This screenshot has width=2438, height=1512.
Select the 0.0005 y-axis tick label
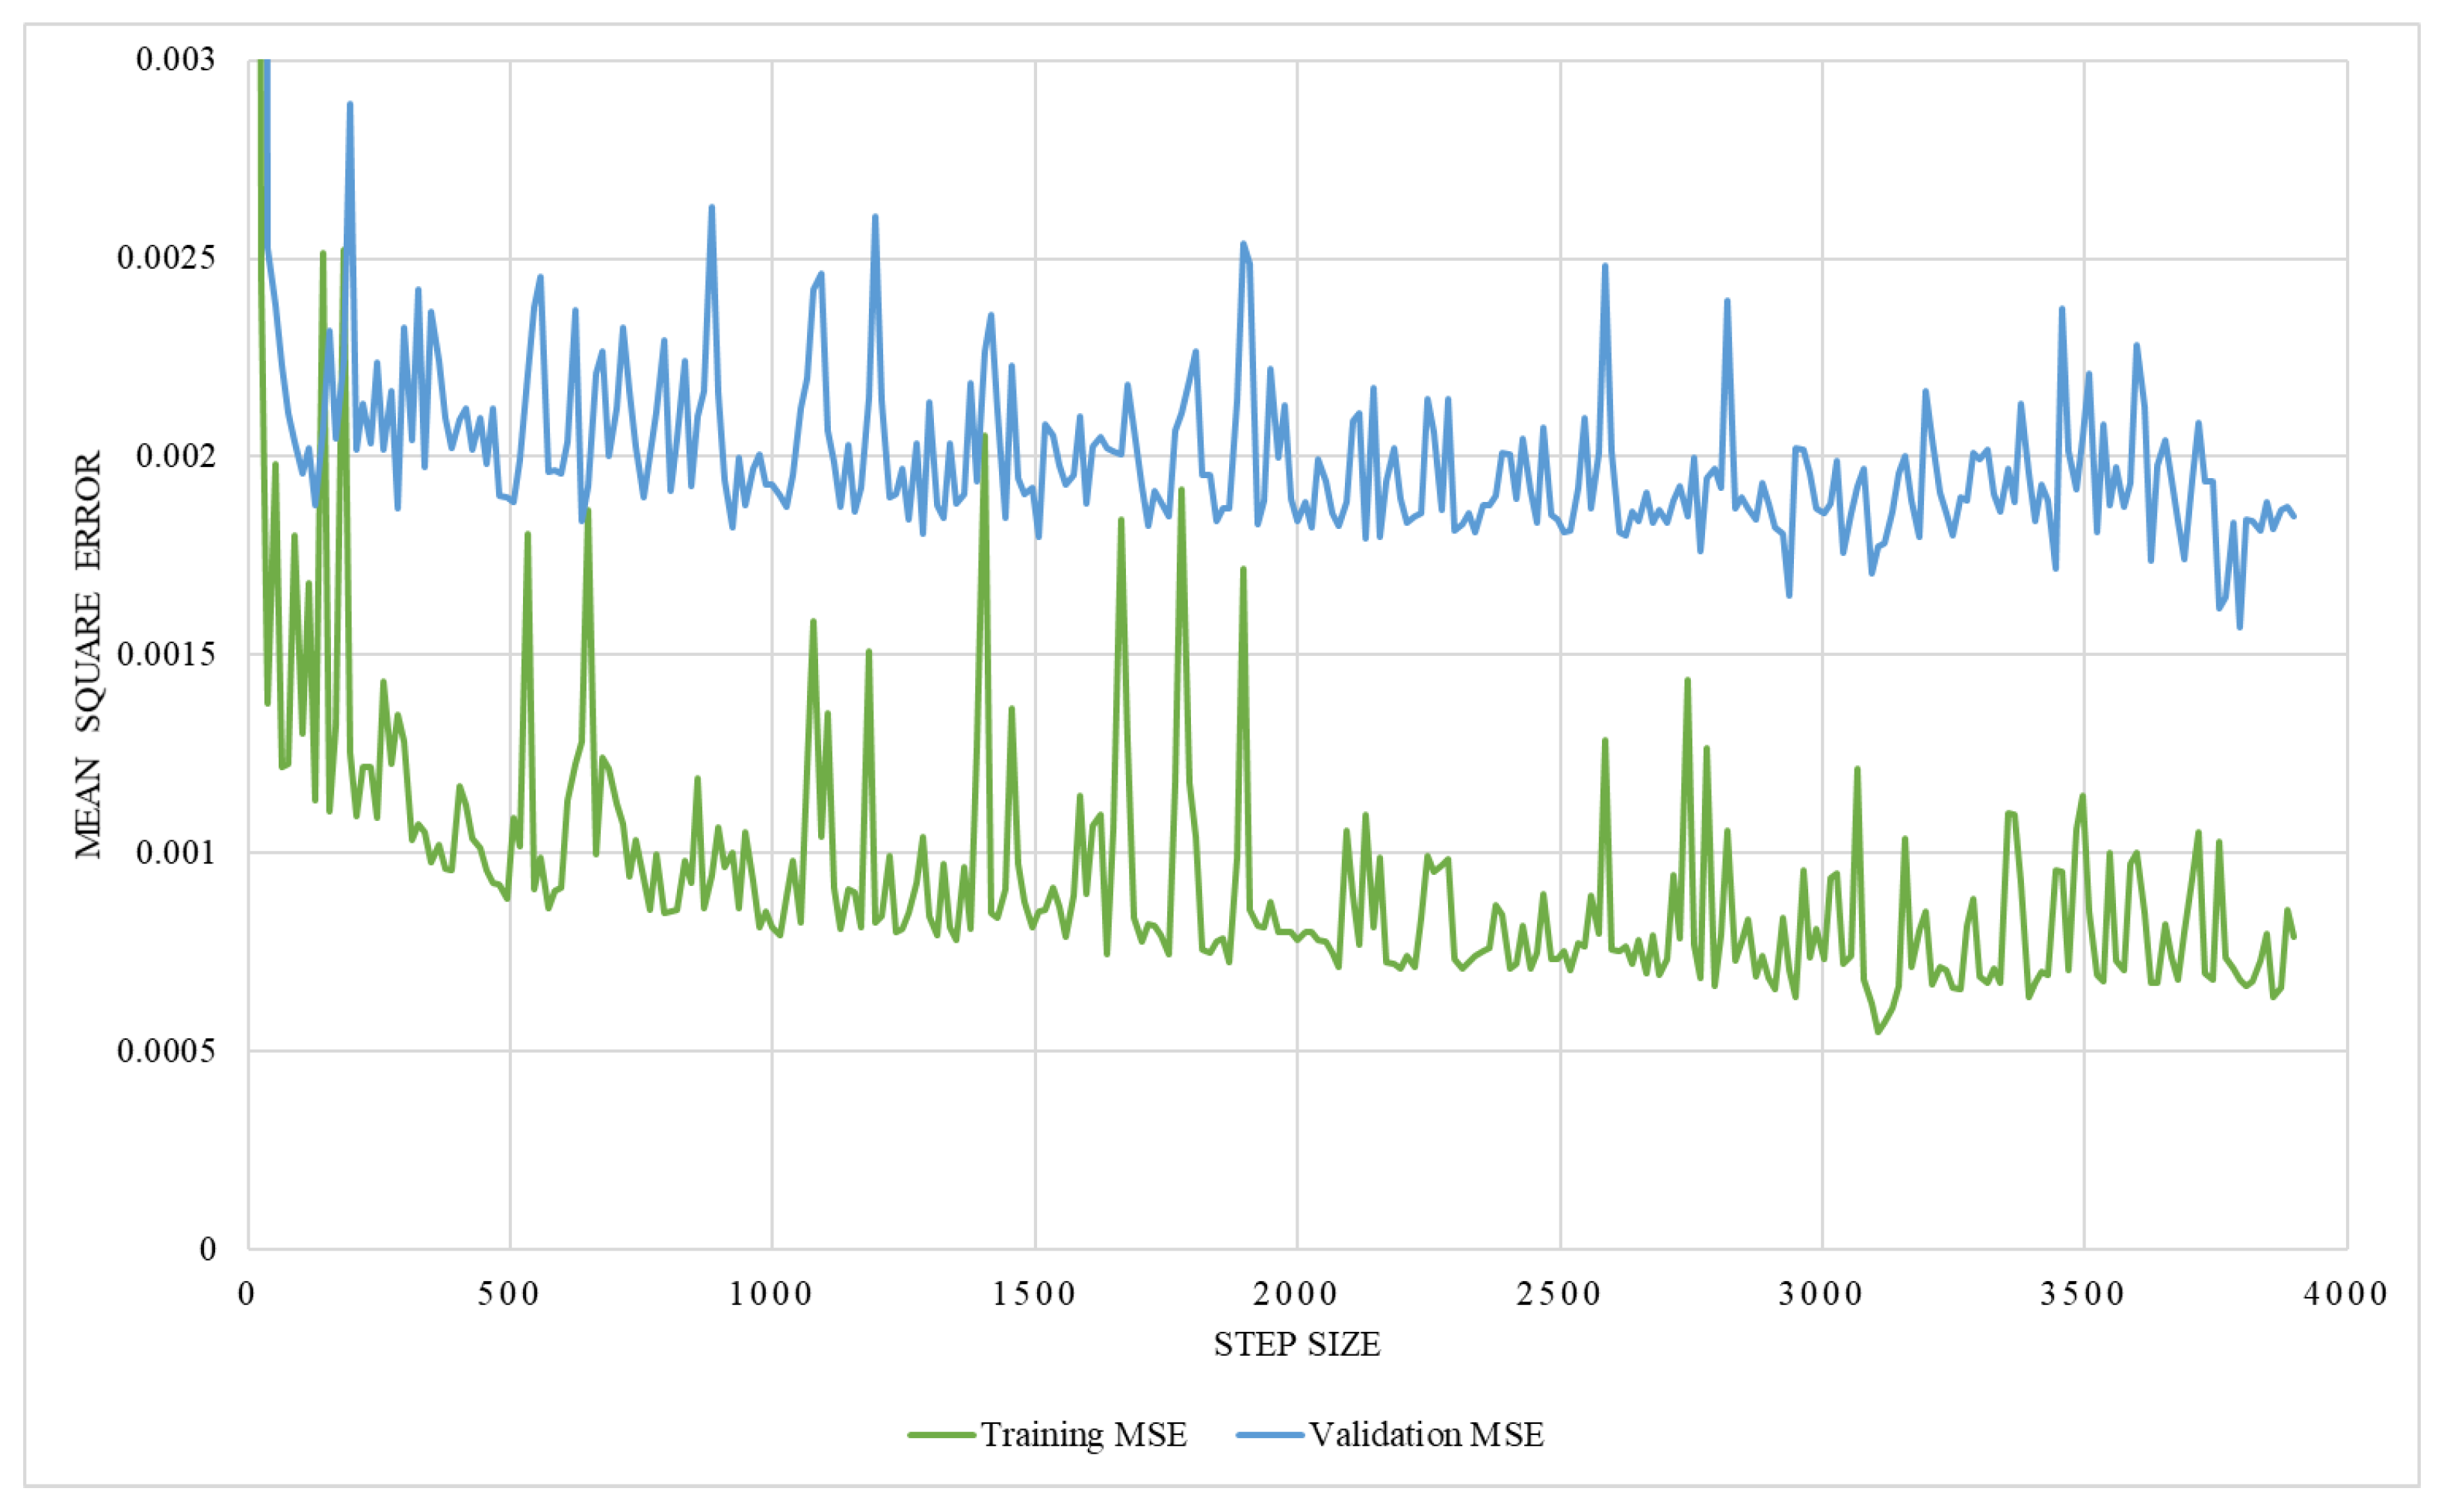click(166, 1050)
